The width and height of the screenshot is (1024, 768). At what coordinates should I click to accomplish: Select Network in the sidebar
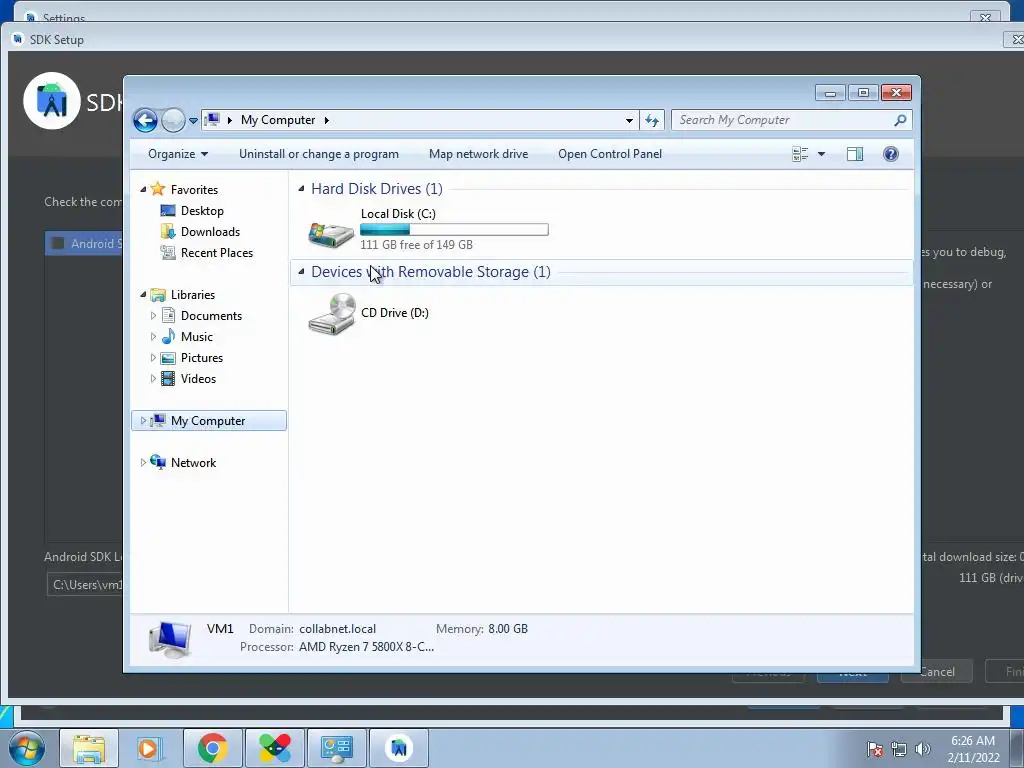(193, 462)
